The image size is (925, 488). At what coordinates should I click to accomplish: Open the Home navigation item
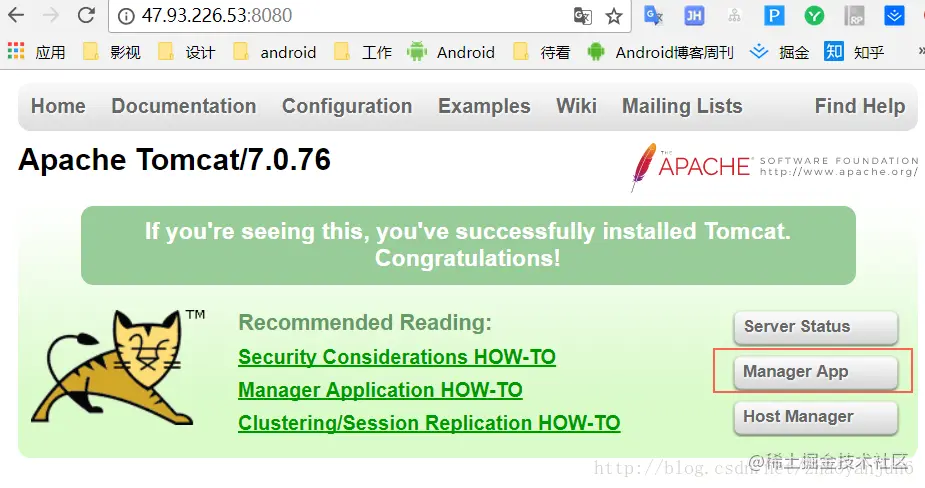[58, 106]
